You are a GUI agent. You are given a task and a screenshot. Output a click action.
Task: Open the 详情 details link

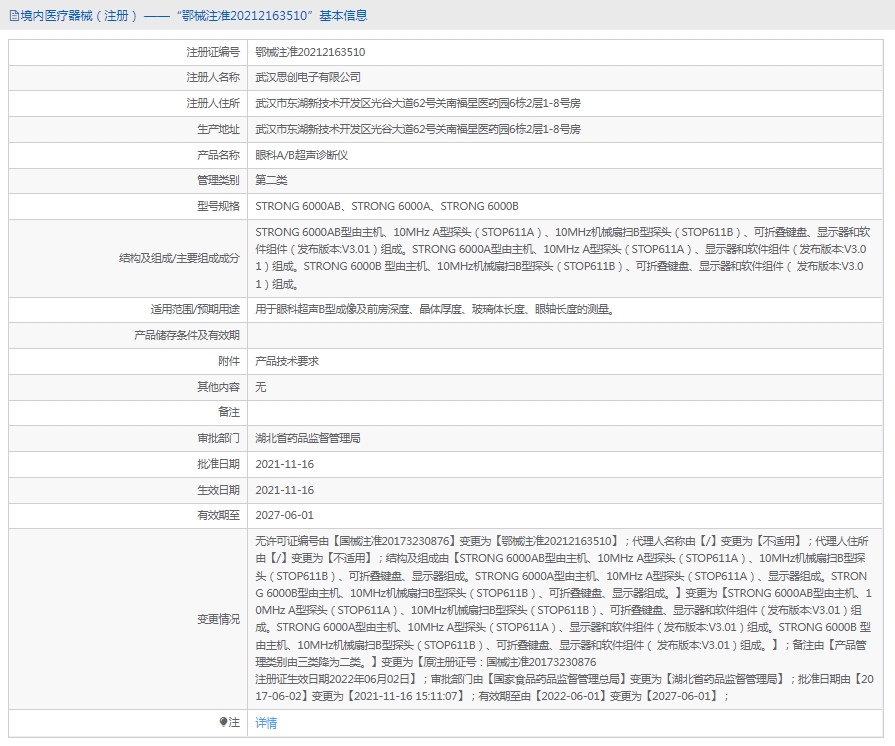(266, 723)
